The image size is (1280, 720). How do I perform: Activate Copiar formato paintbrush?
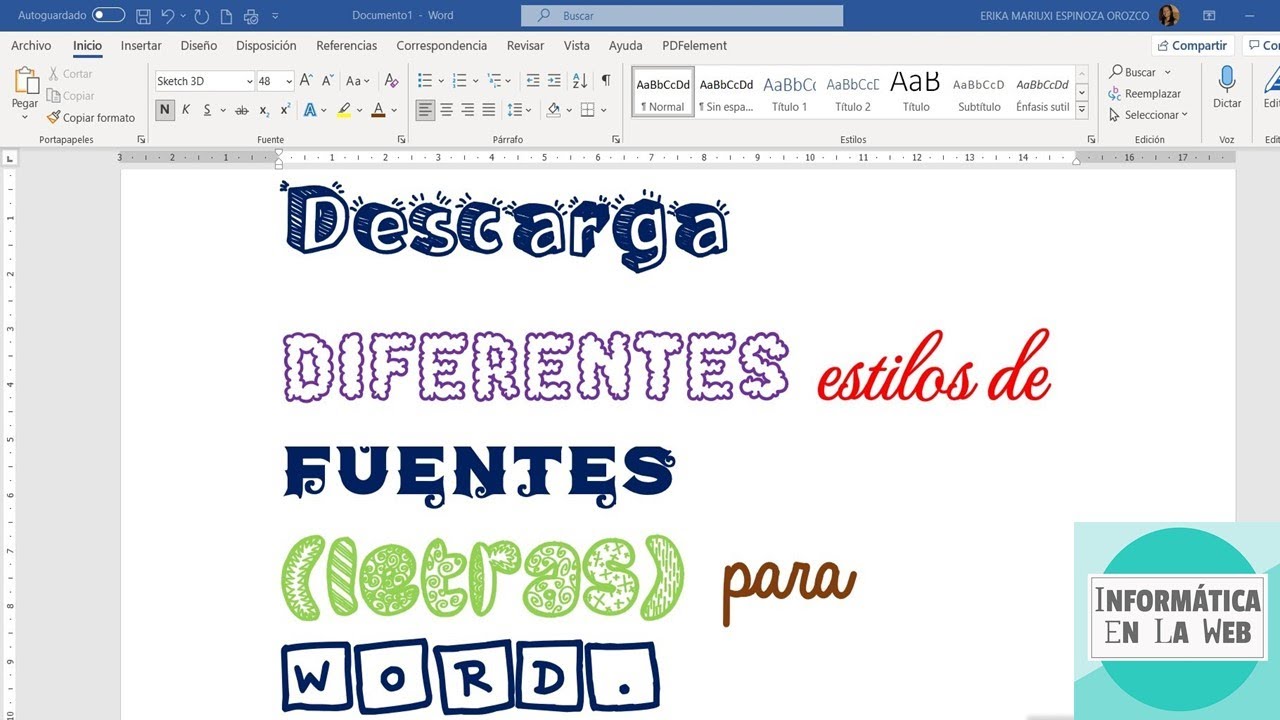tap(90, 118)
